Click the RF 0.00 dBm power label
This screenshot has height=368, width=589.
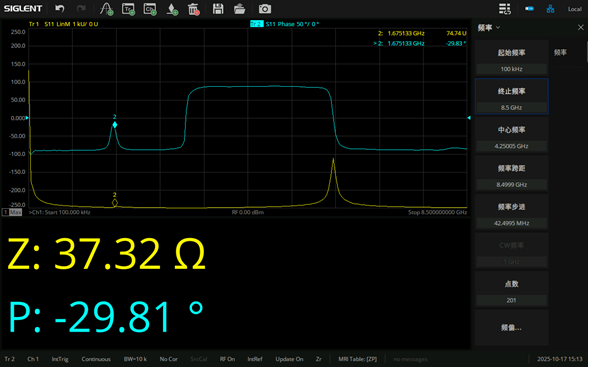point(248,213)
